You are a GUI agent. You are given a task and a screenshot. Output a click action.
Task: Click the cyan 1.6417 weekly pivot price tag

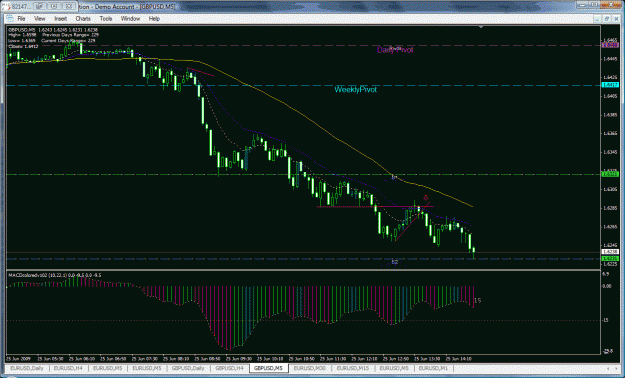point(610,85)
